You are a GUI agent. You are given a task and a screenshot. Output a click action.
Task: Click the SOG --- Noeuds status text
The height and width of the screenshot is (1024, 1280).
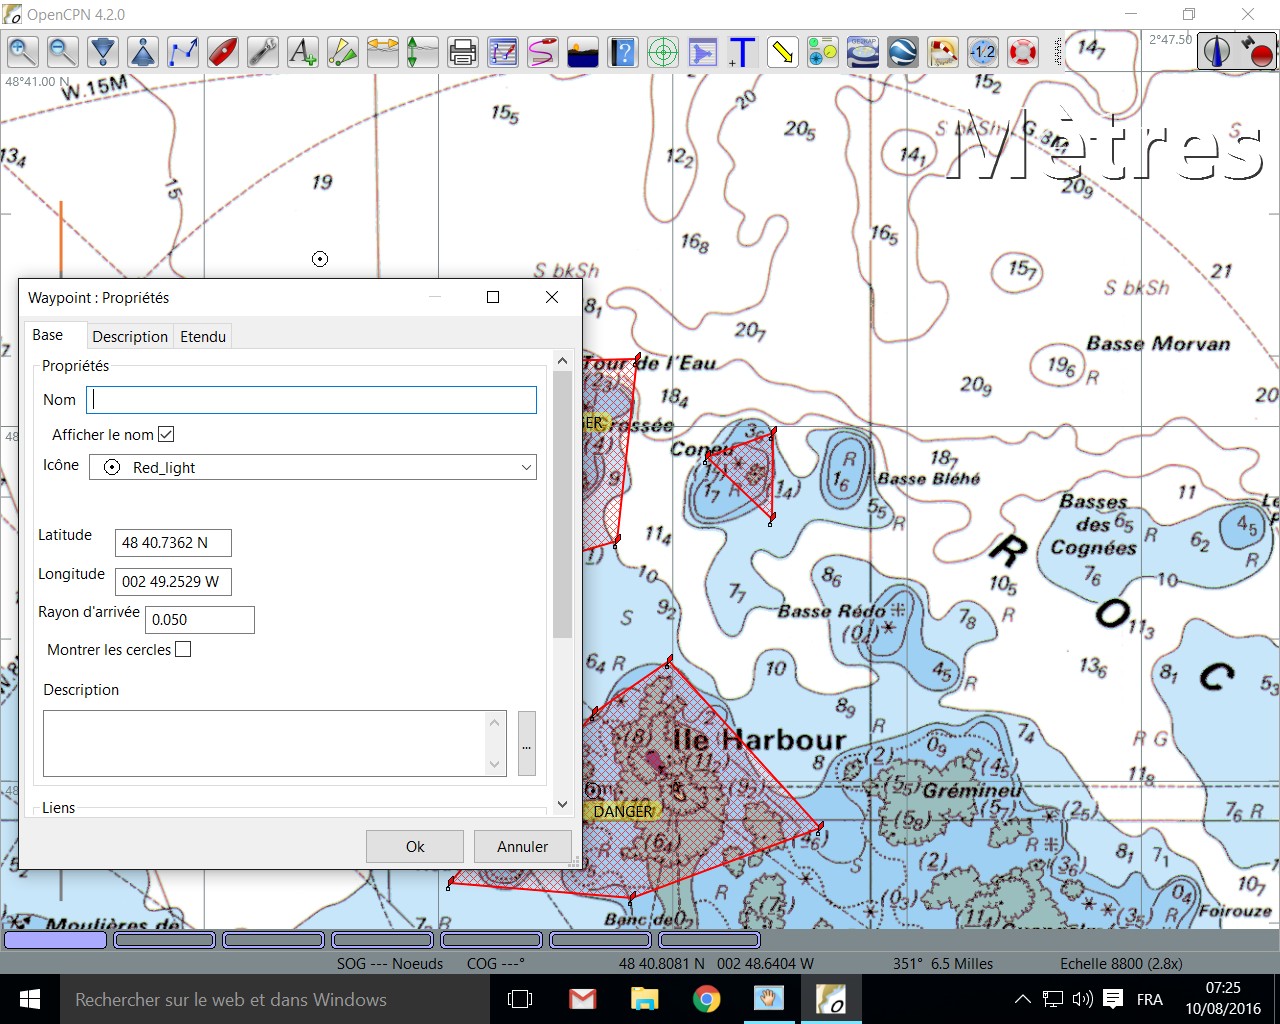(x=390, y=964)
